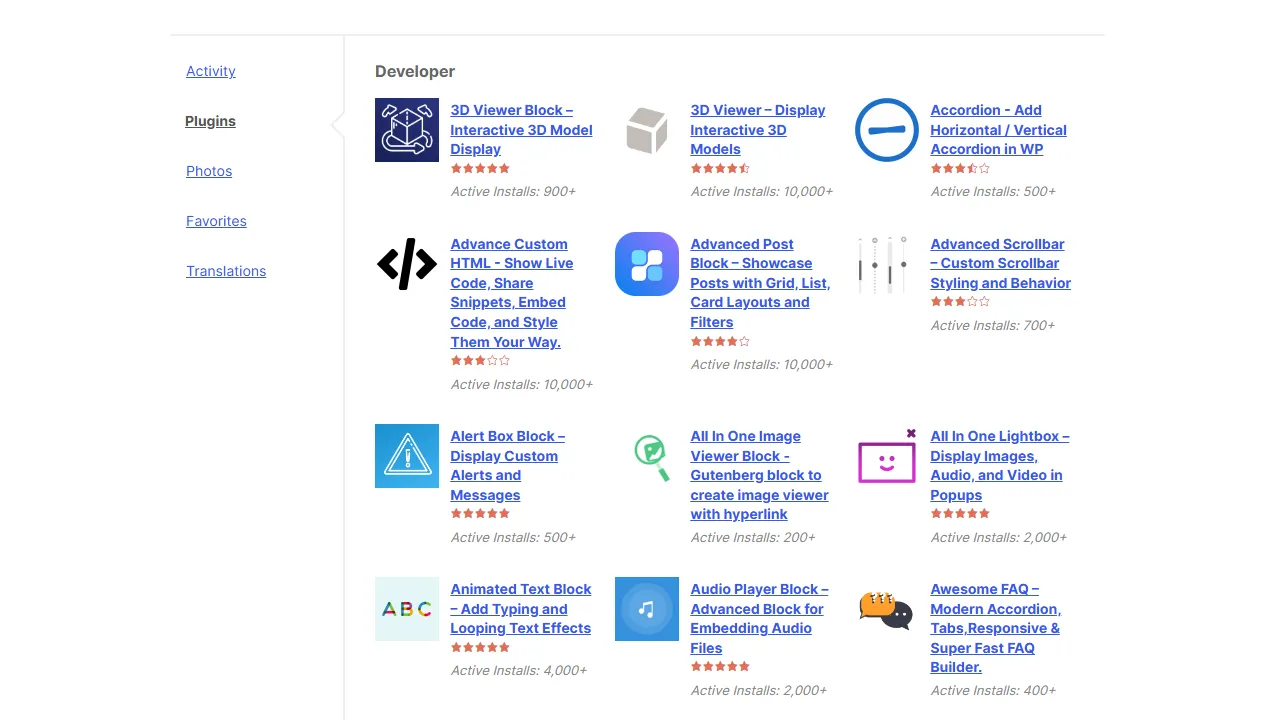Image resolution: width=1280 pixels, height=720 pixels.
Task: Open the Translations sidebar item
Action: click(x=226, y=271)
